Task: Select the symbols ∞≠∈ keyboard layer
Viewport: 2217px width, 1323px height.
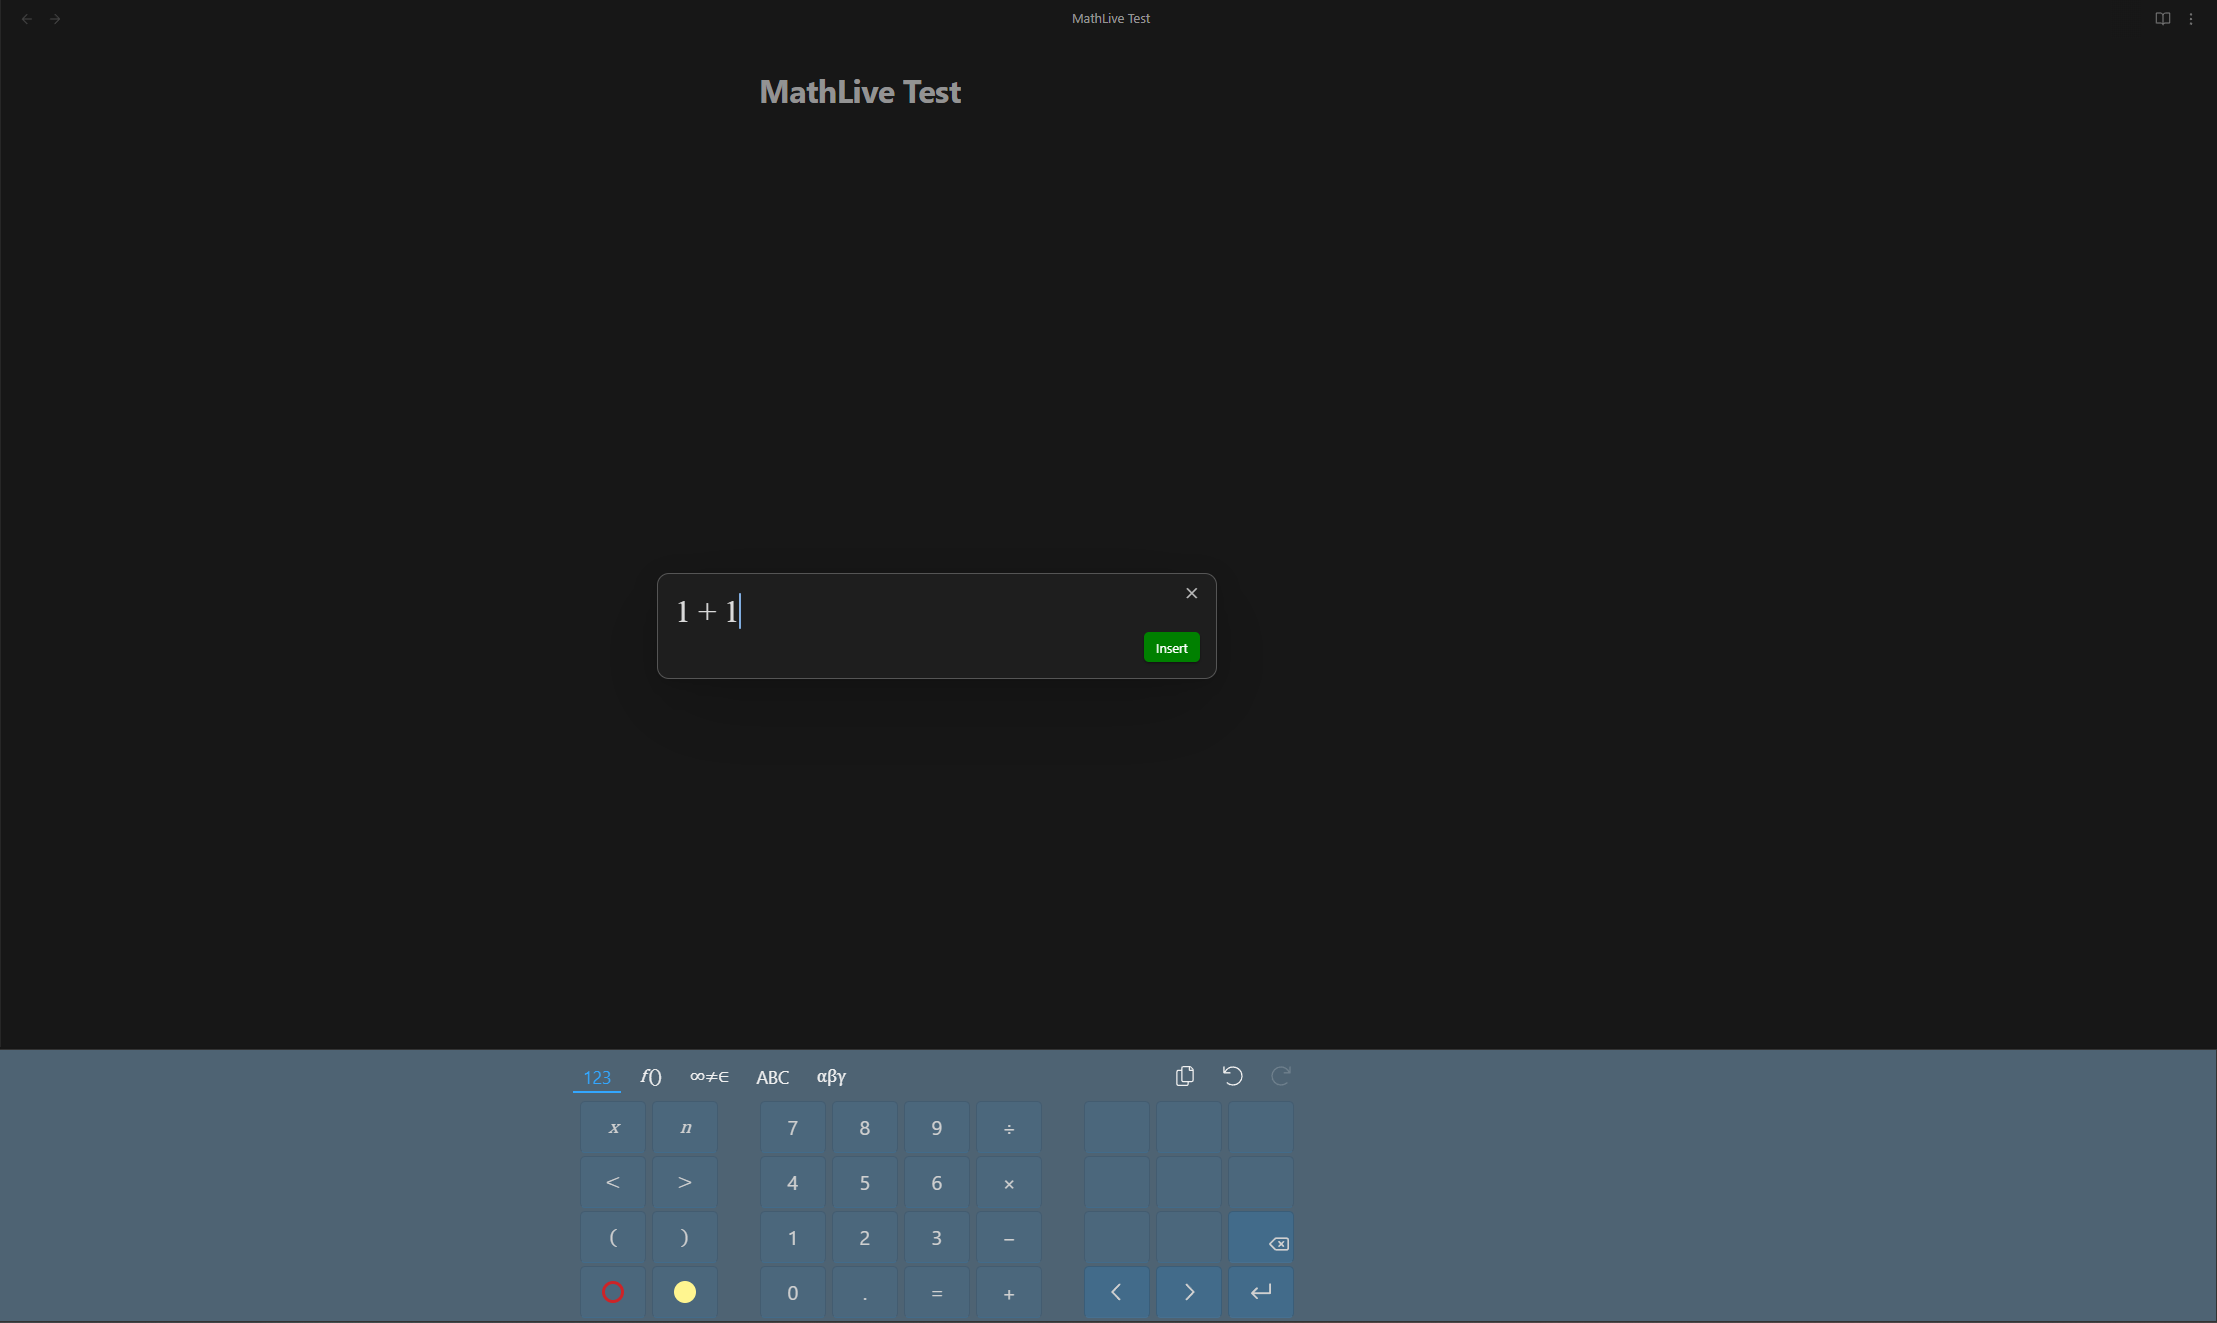Action: click(708, 1077)
